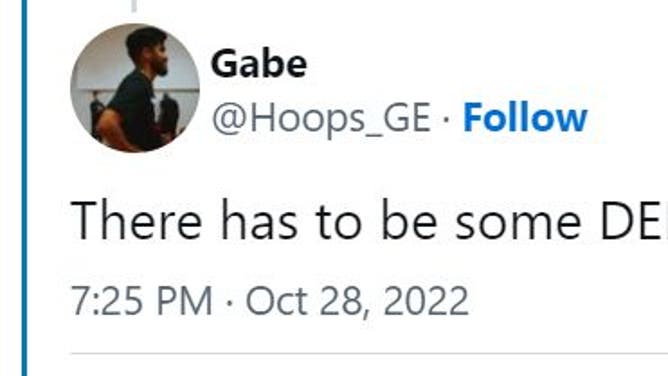
Task: Open the 7:25 PM timestamp
Action: point(141,301)
